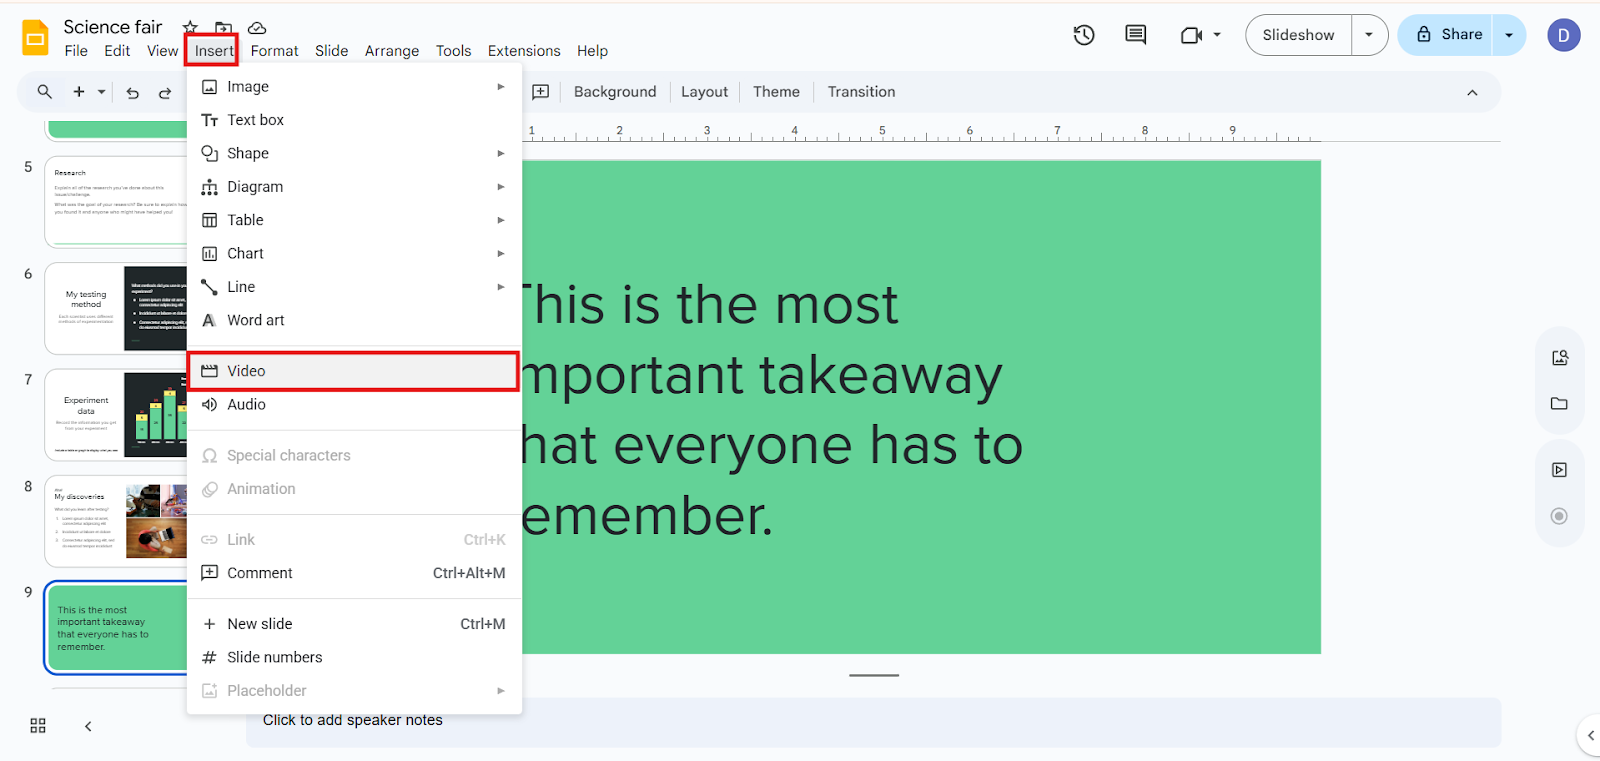Collapse the toolbar with the chevron
Image resolution: width=1600 pixels, height=761 pixels.
tap(1472, 93)
